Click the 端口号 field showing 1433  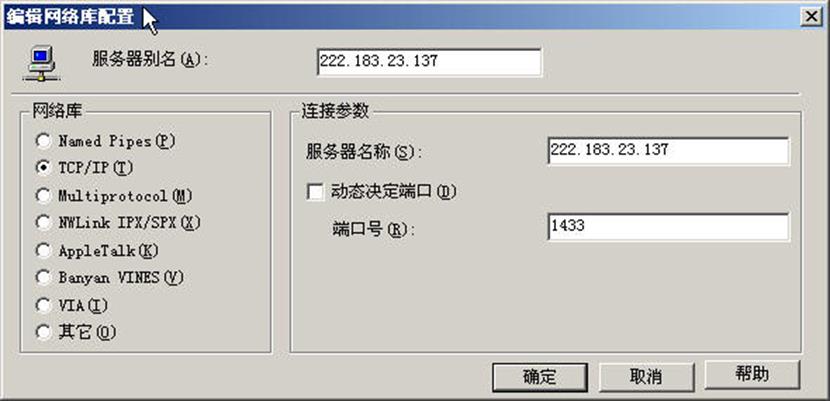coord(669,227)
